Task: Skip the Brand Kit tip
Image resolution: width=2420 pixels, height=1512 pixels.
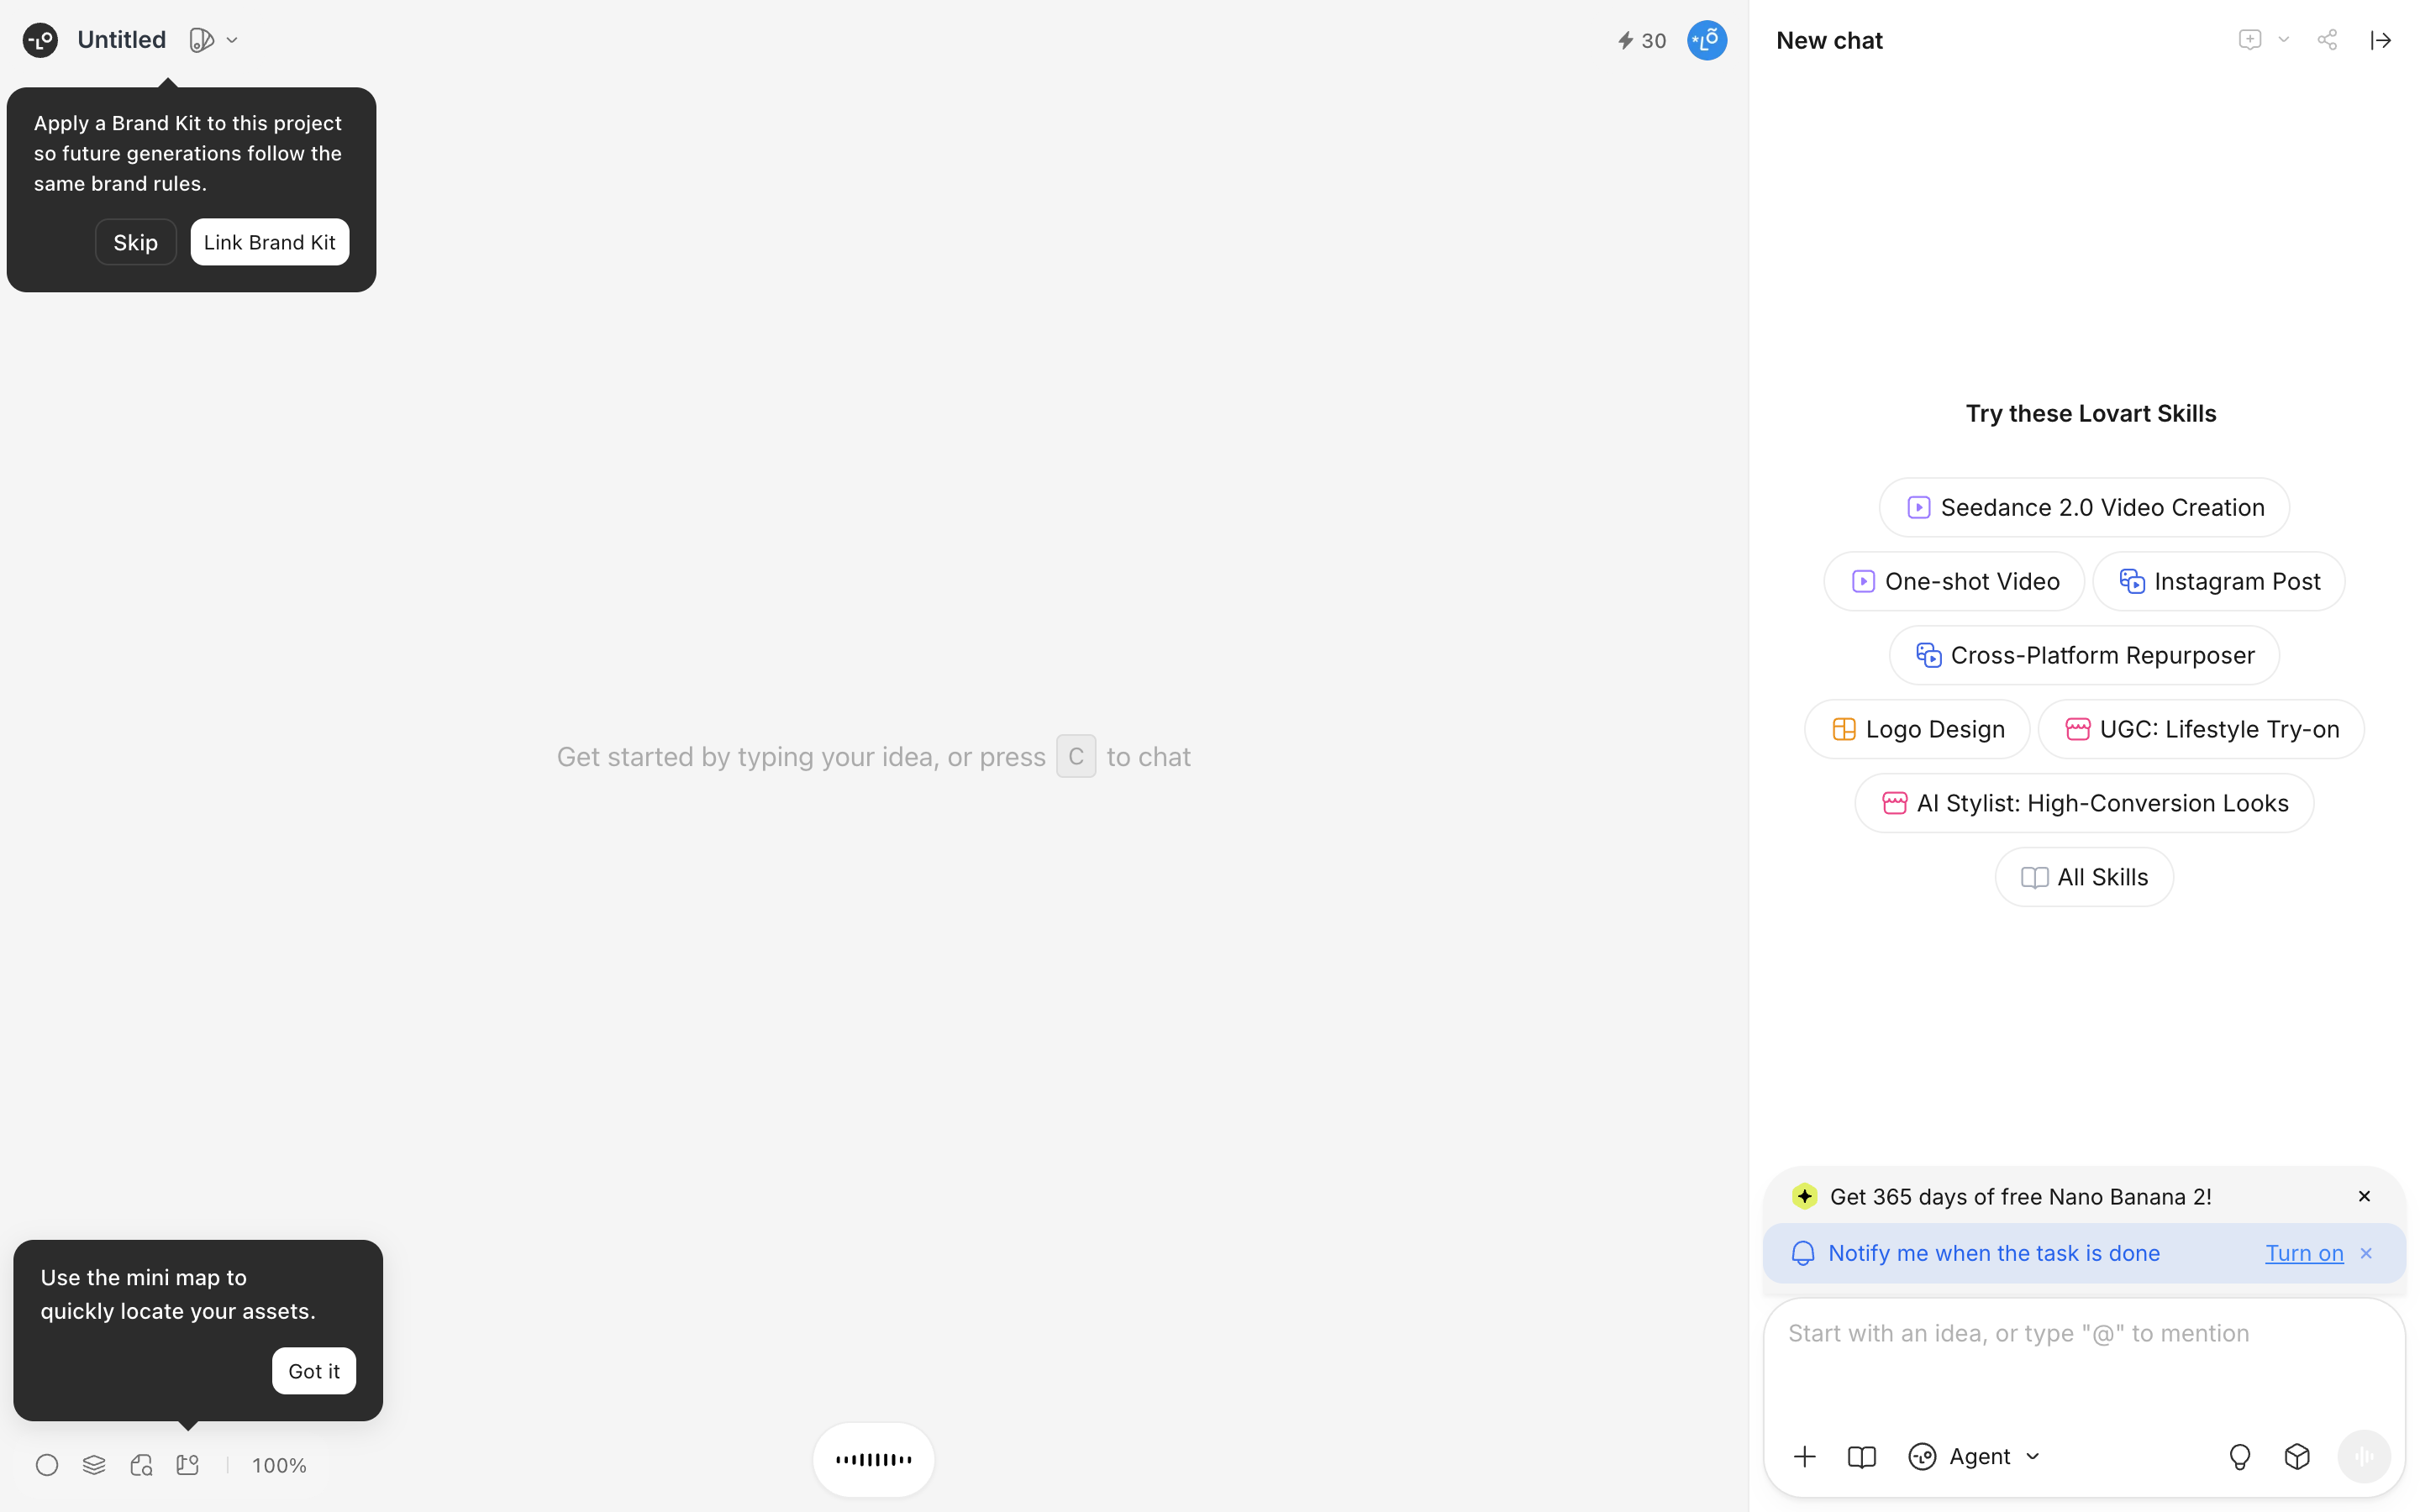Action: 135,242
